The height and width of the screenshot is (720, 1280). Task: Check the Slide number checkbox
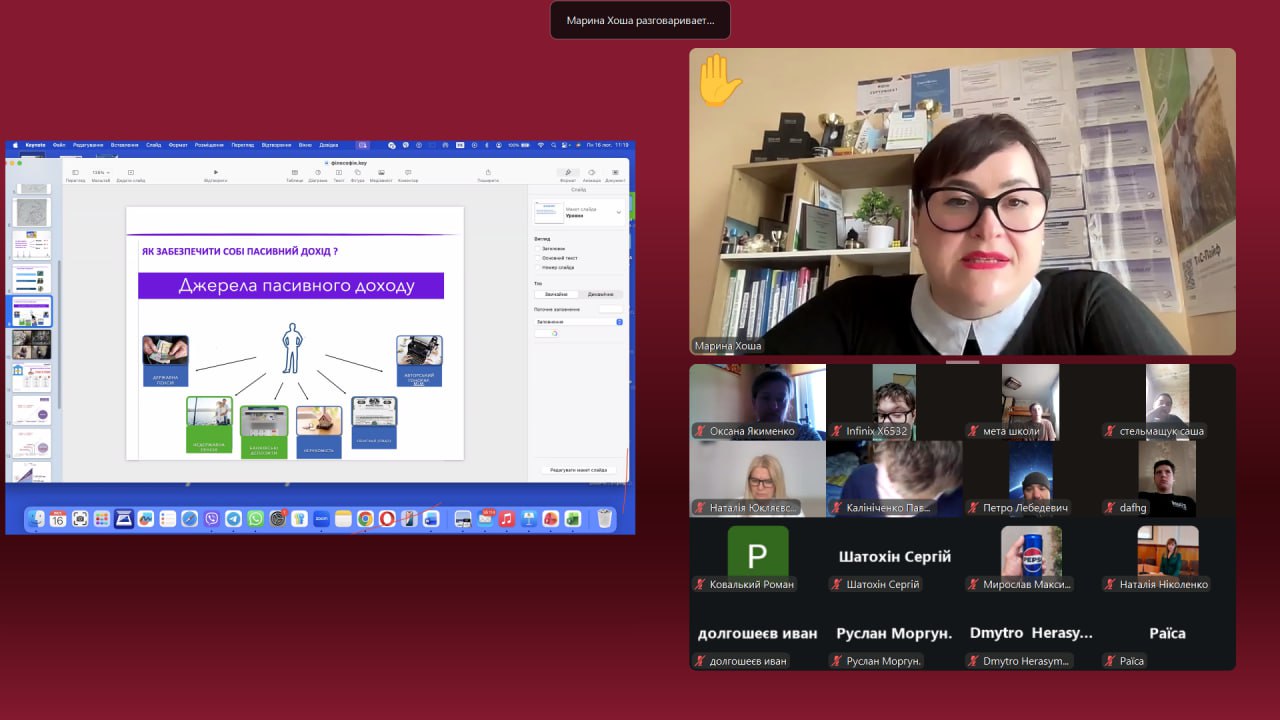point(537,267)
